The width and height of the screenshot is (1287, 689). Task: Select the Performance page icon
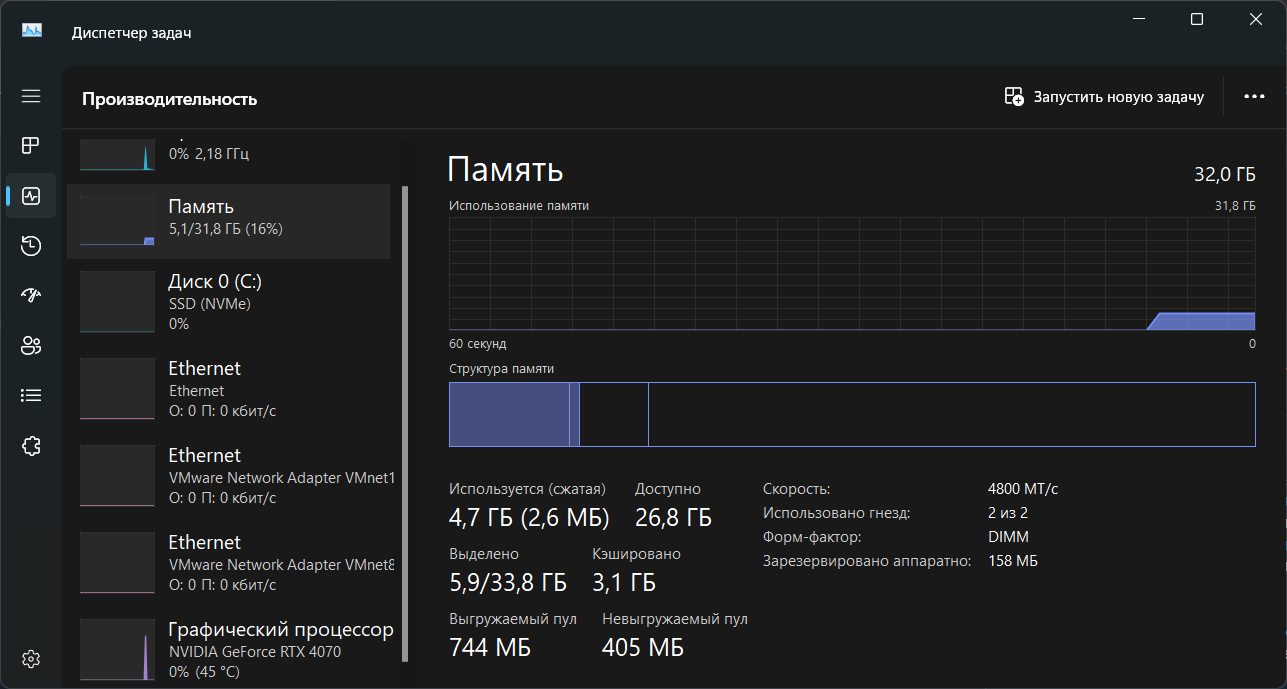point(31,195)
